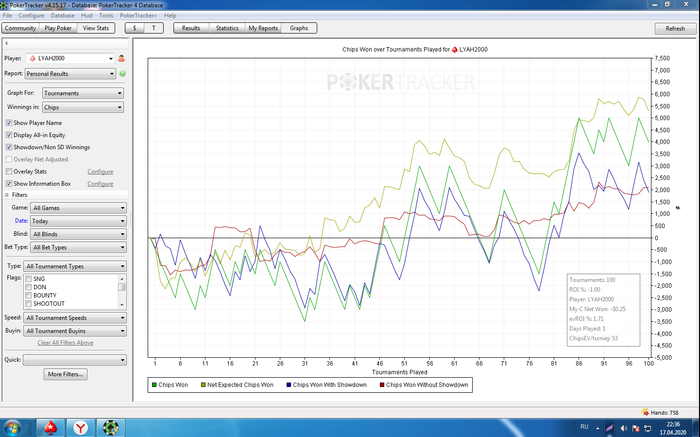The height and width of the screenshot is (437, 700).
Task: Open the Hud menu
Action: tap(87, 16)
